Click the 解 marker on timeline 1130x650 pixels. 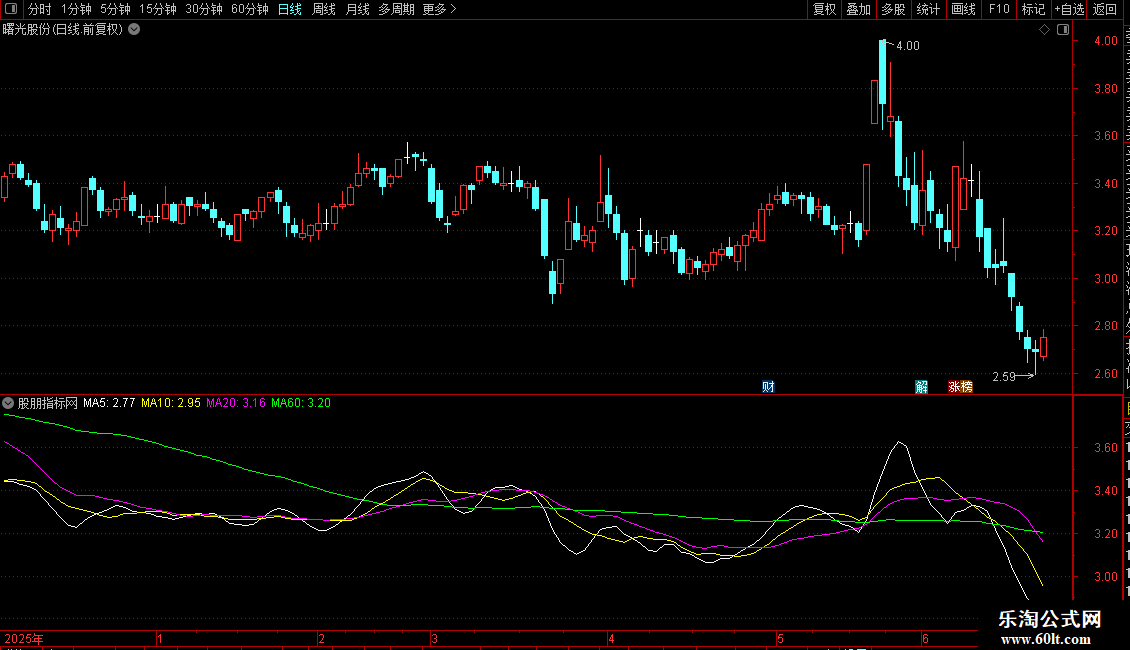[x=922, y=387]
